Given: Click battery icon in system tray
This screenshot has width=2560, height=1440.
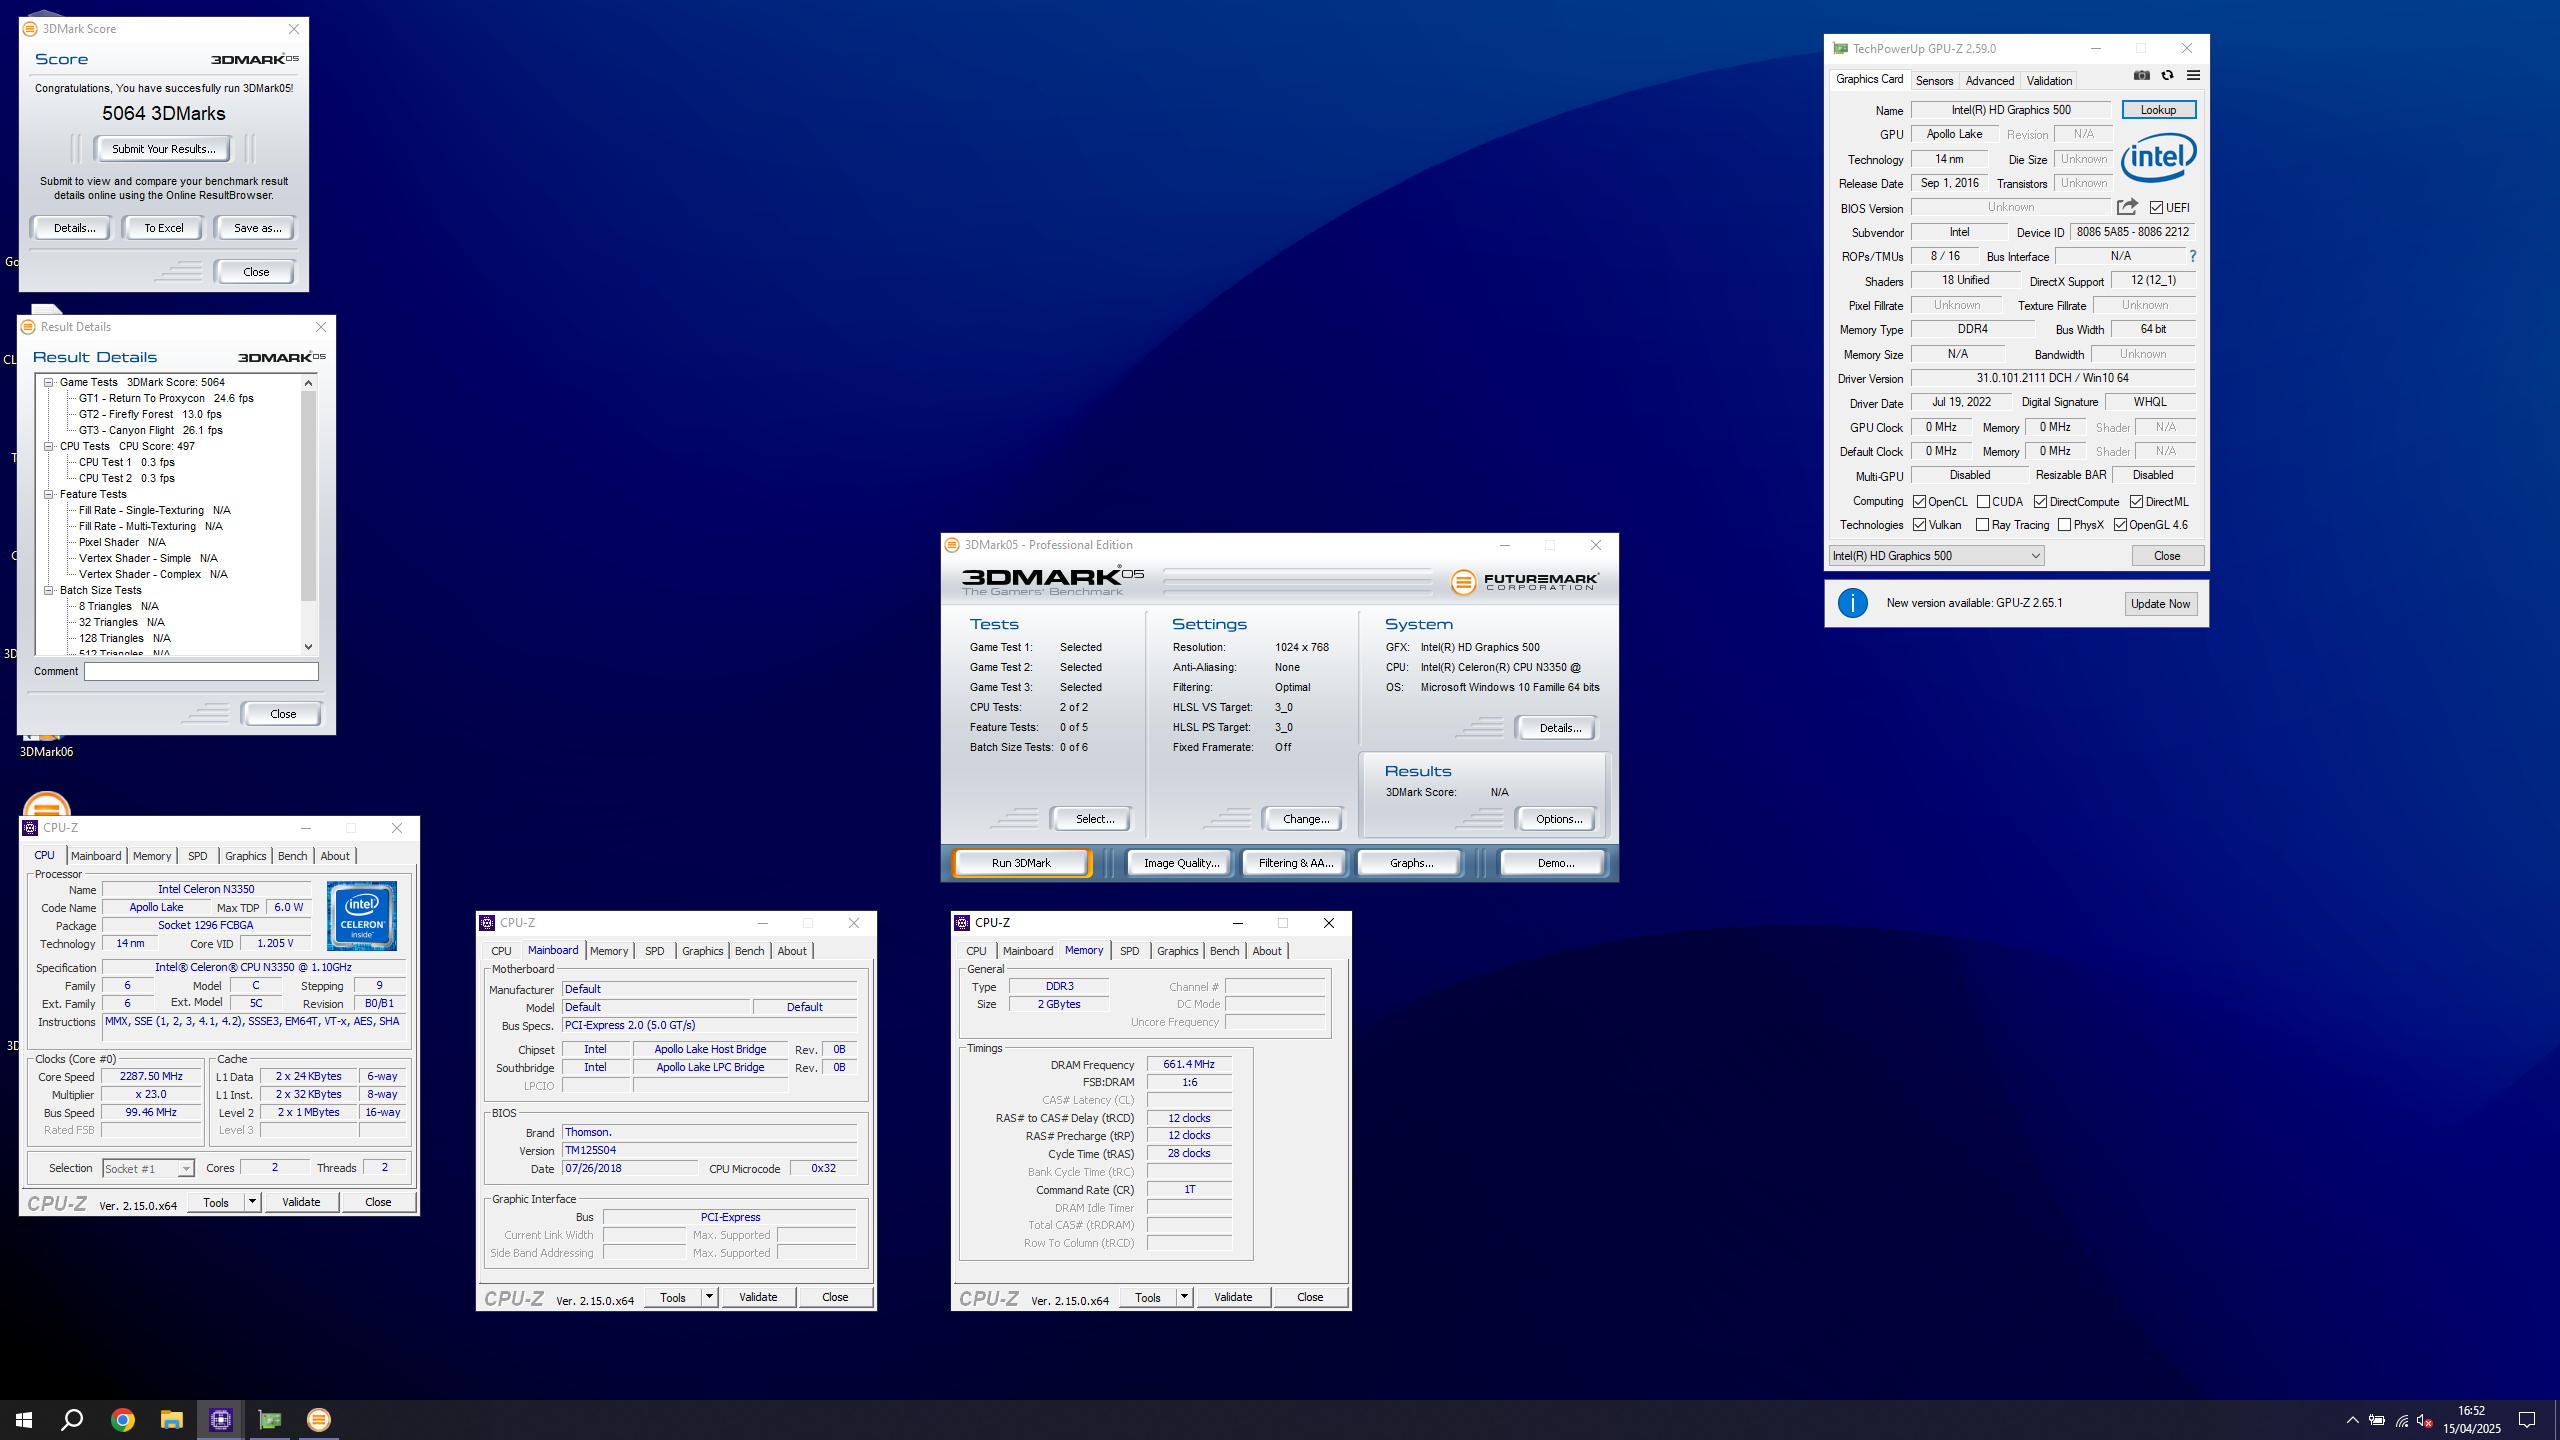Looking at the screenshot, I should [x=2377, y=1421].
